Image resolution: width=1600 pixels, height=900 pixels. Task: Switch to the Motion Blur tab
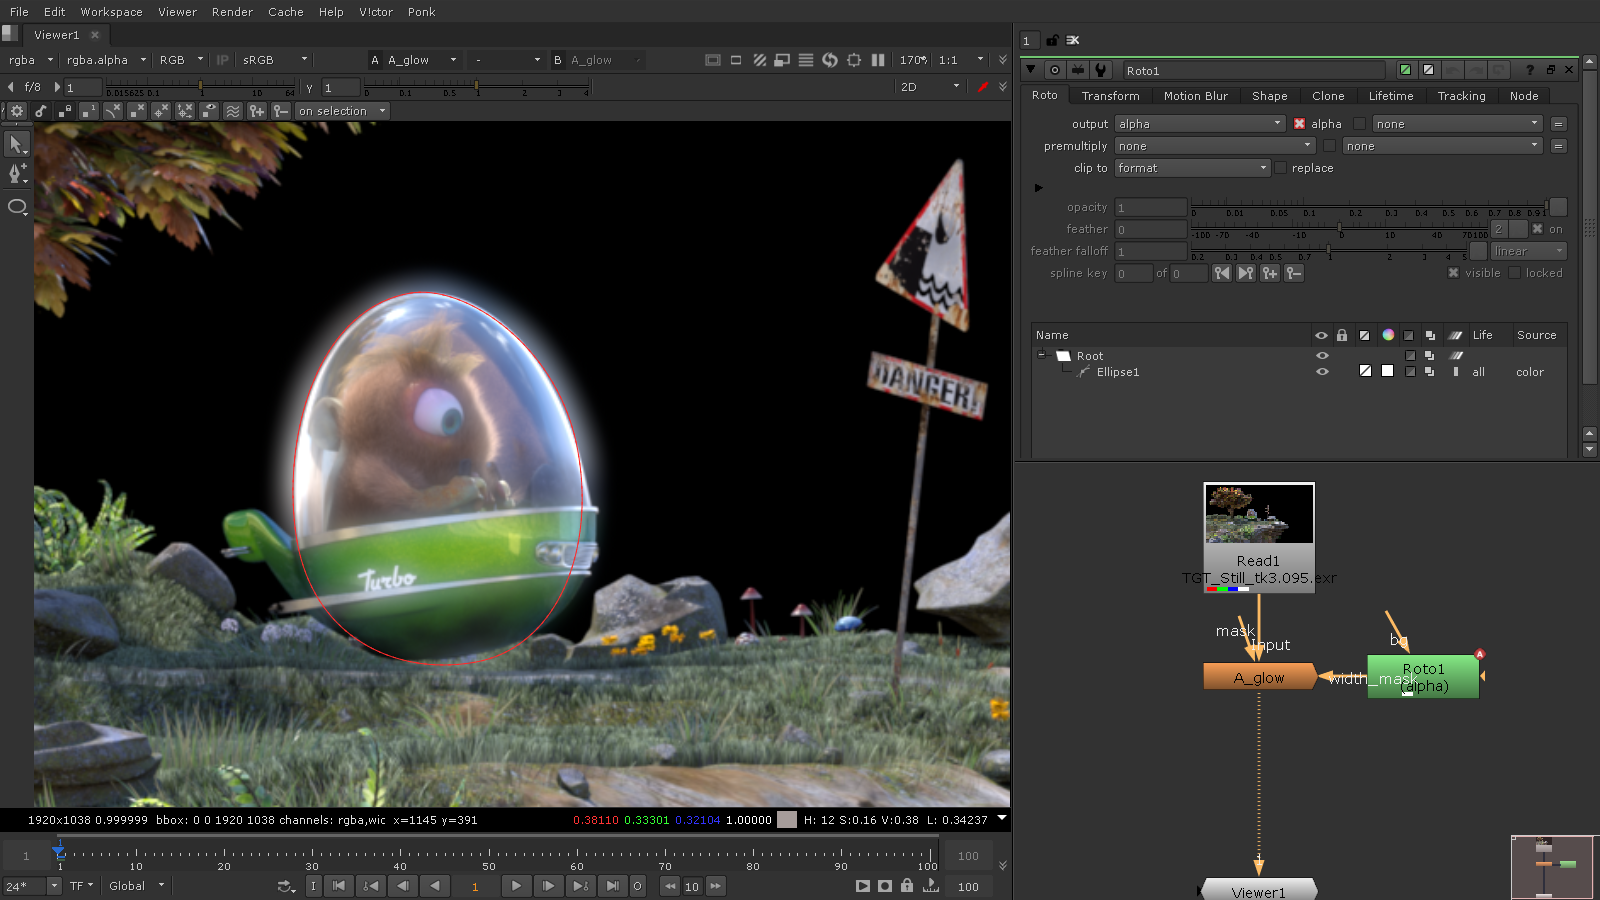coord(1195,96)
